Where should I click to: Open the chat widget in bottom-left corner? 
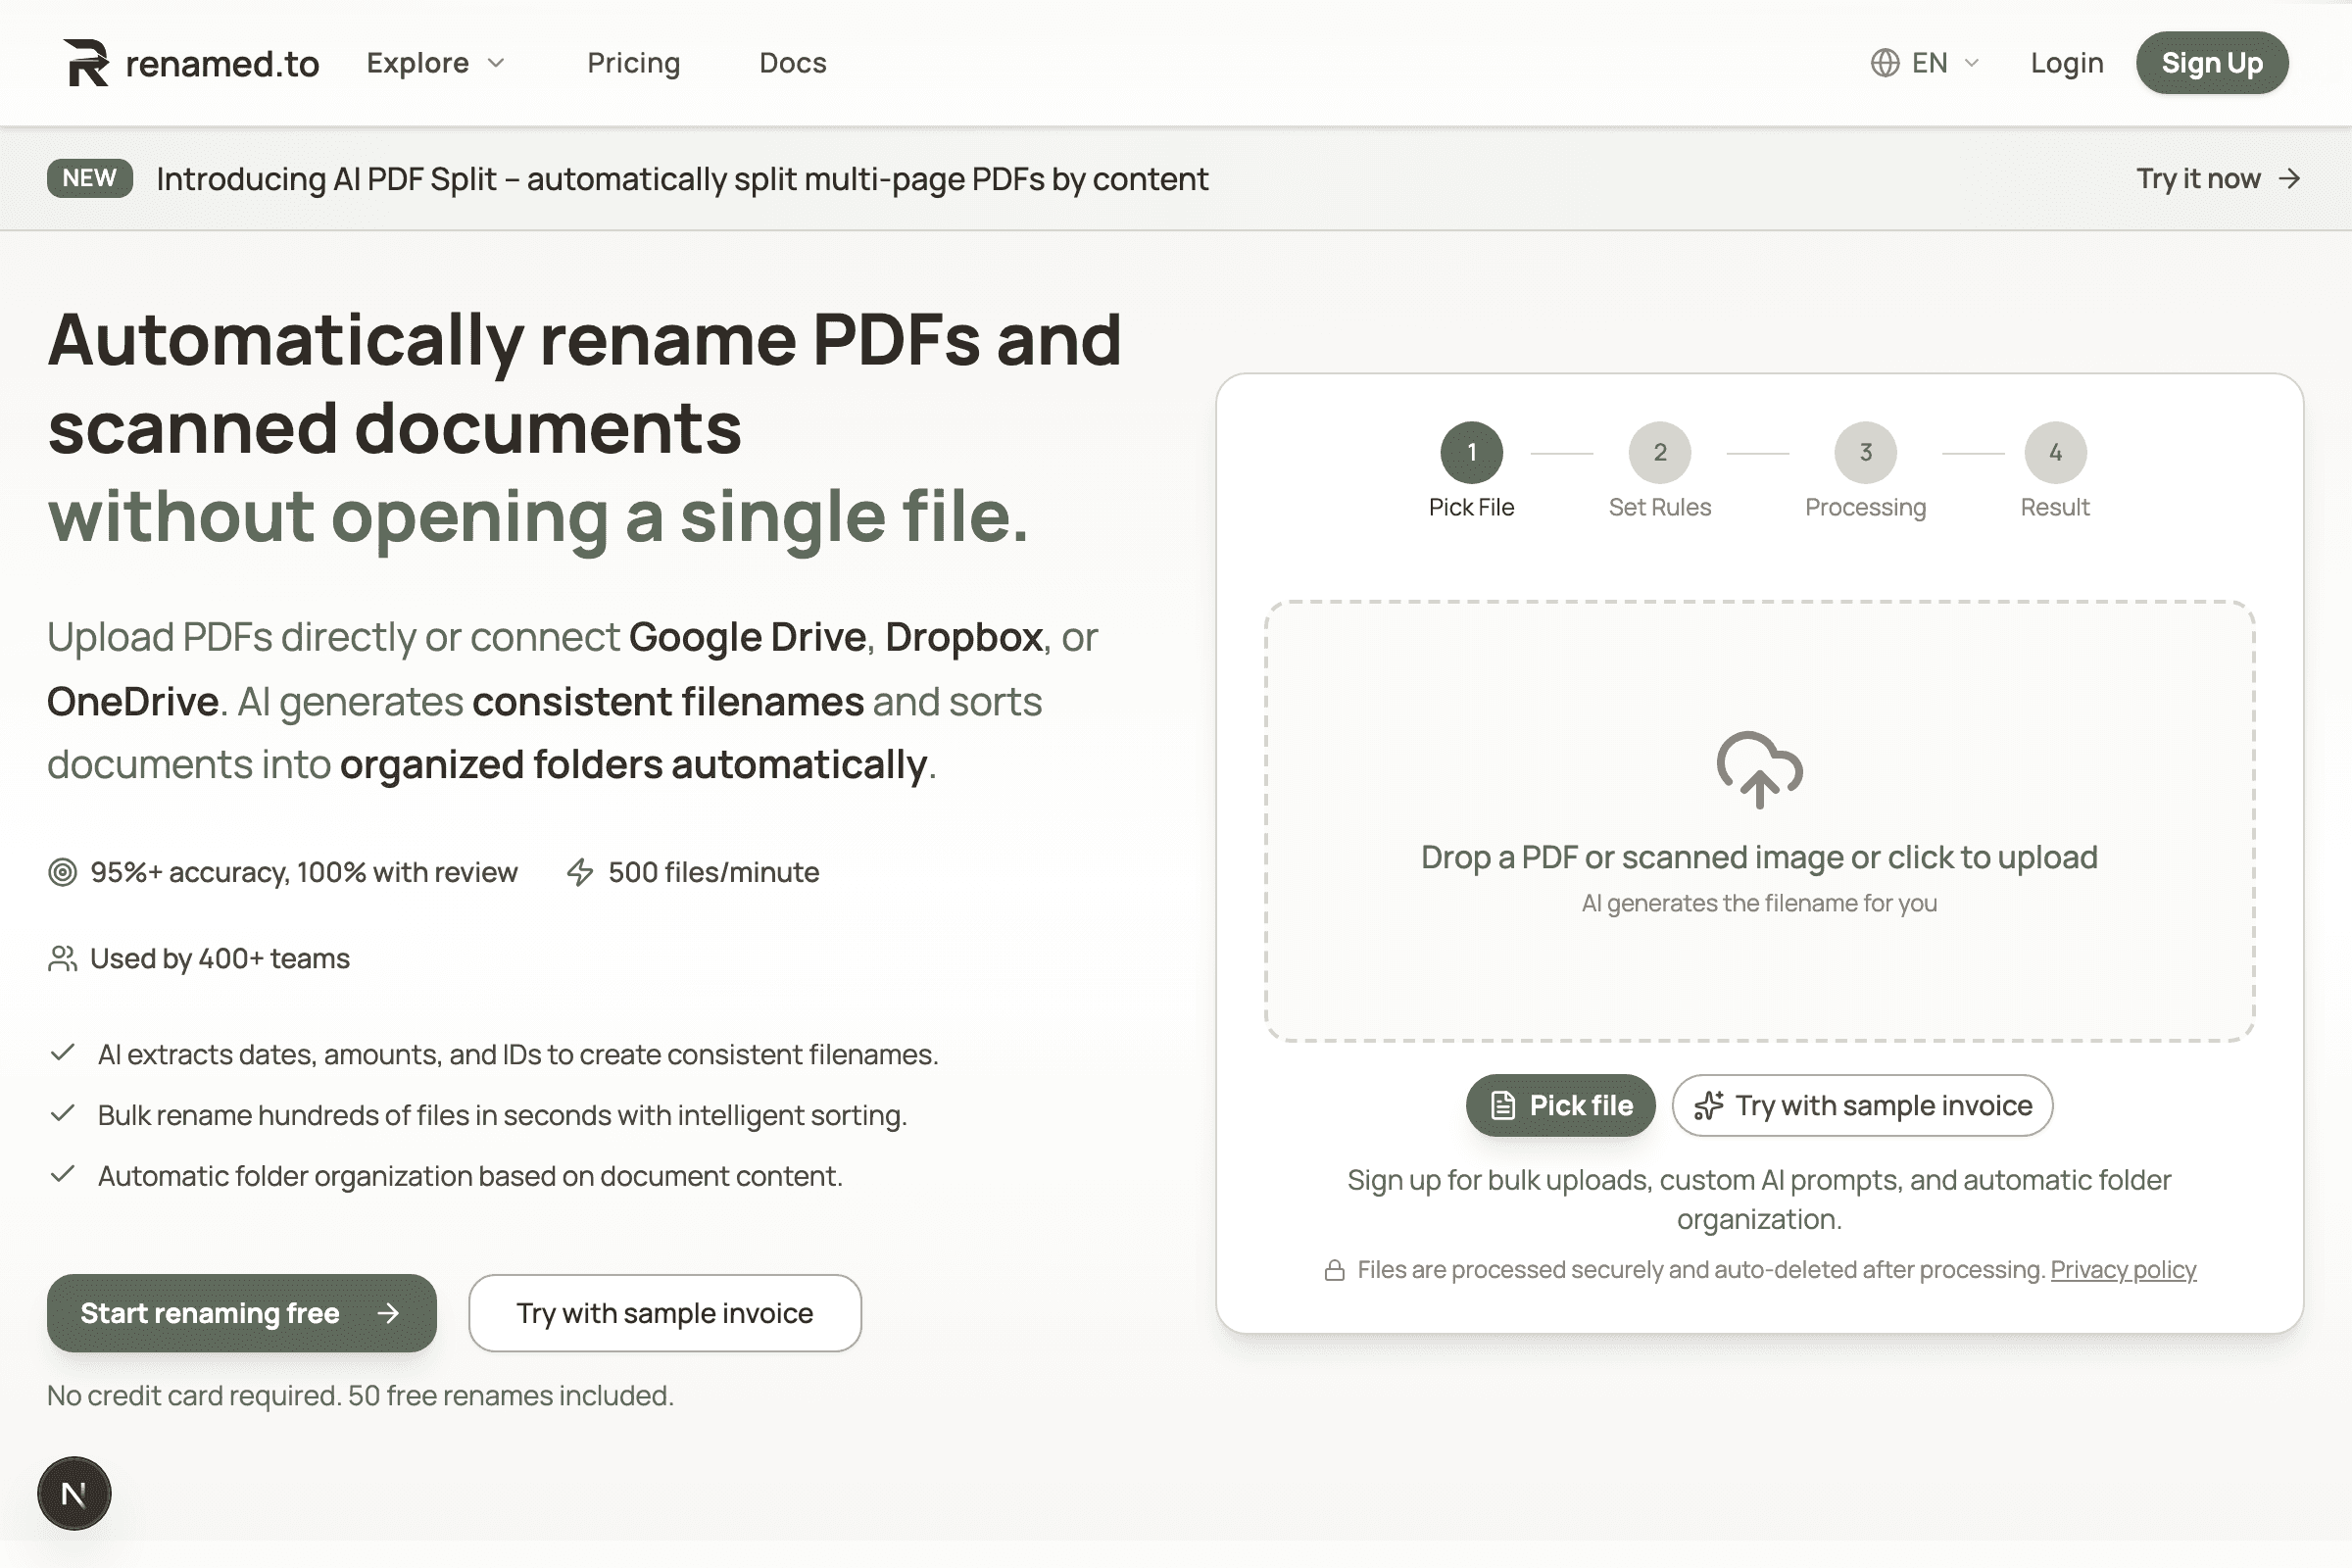75,1493
